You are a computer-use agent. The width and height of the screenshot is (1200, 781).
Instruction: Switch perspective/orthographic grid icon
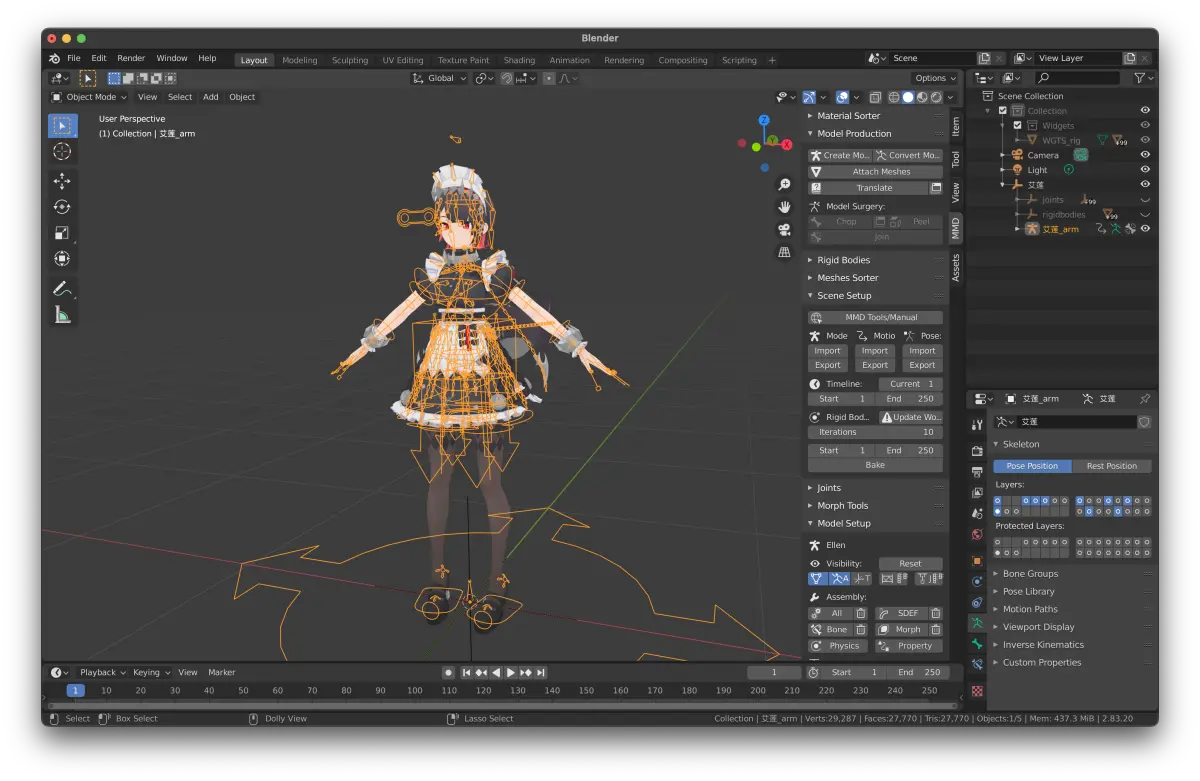(785, 252)
